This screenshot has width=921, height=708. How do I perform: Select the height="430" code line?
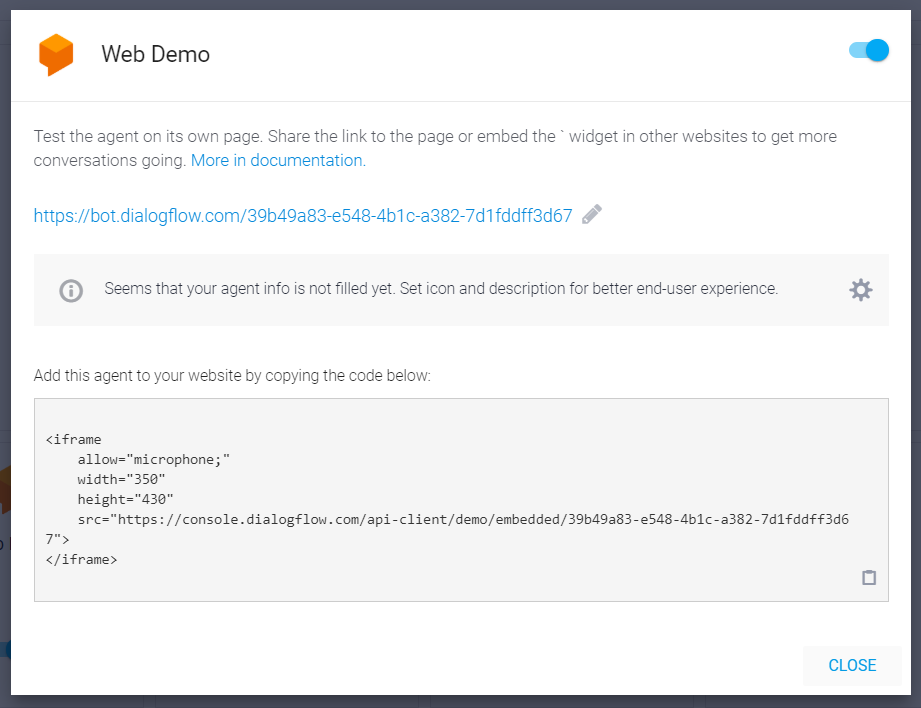[125, 499]
